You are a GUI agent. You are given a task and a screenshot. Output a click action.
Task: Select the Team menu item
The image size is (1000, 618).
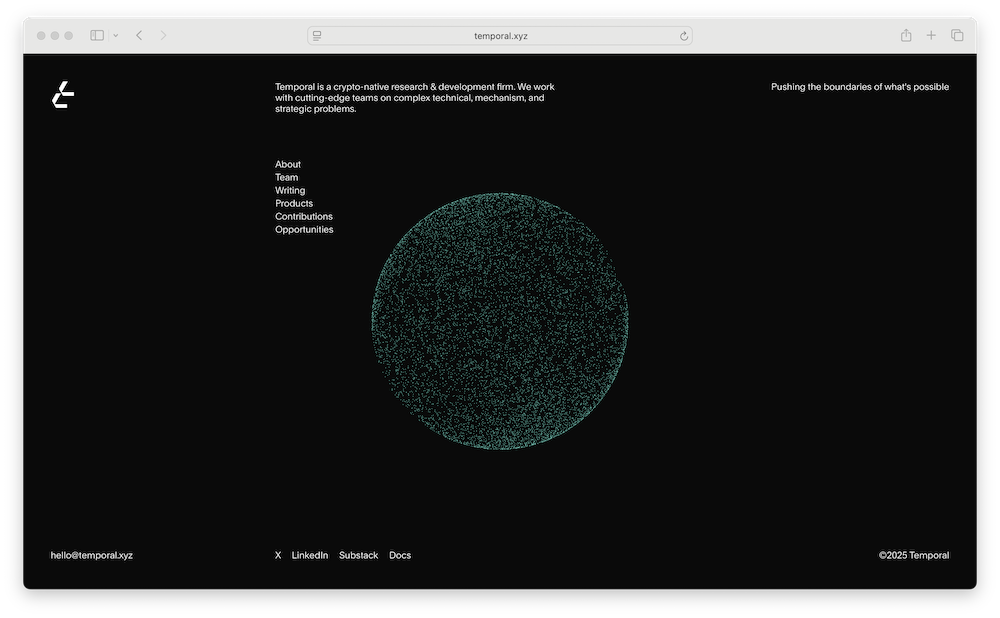286,177
